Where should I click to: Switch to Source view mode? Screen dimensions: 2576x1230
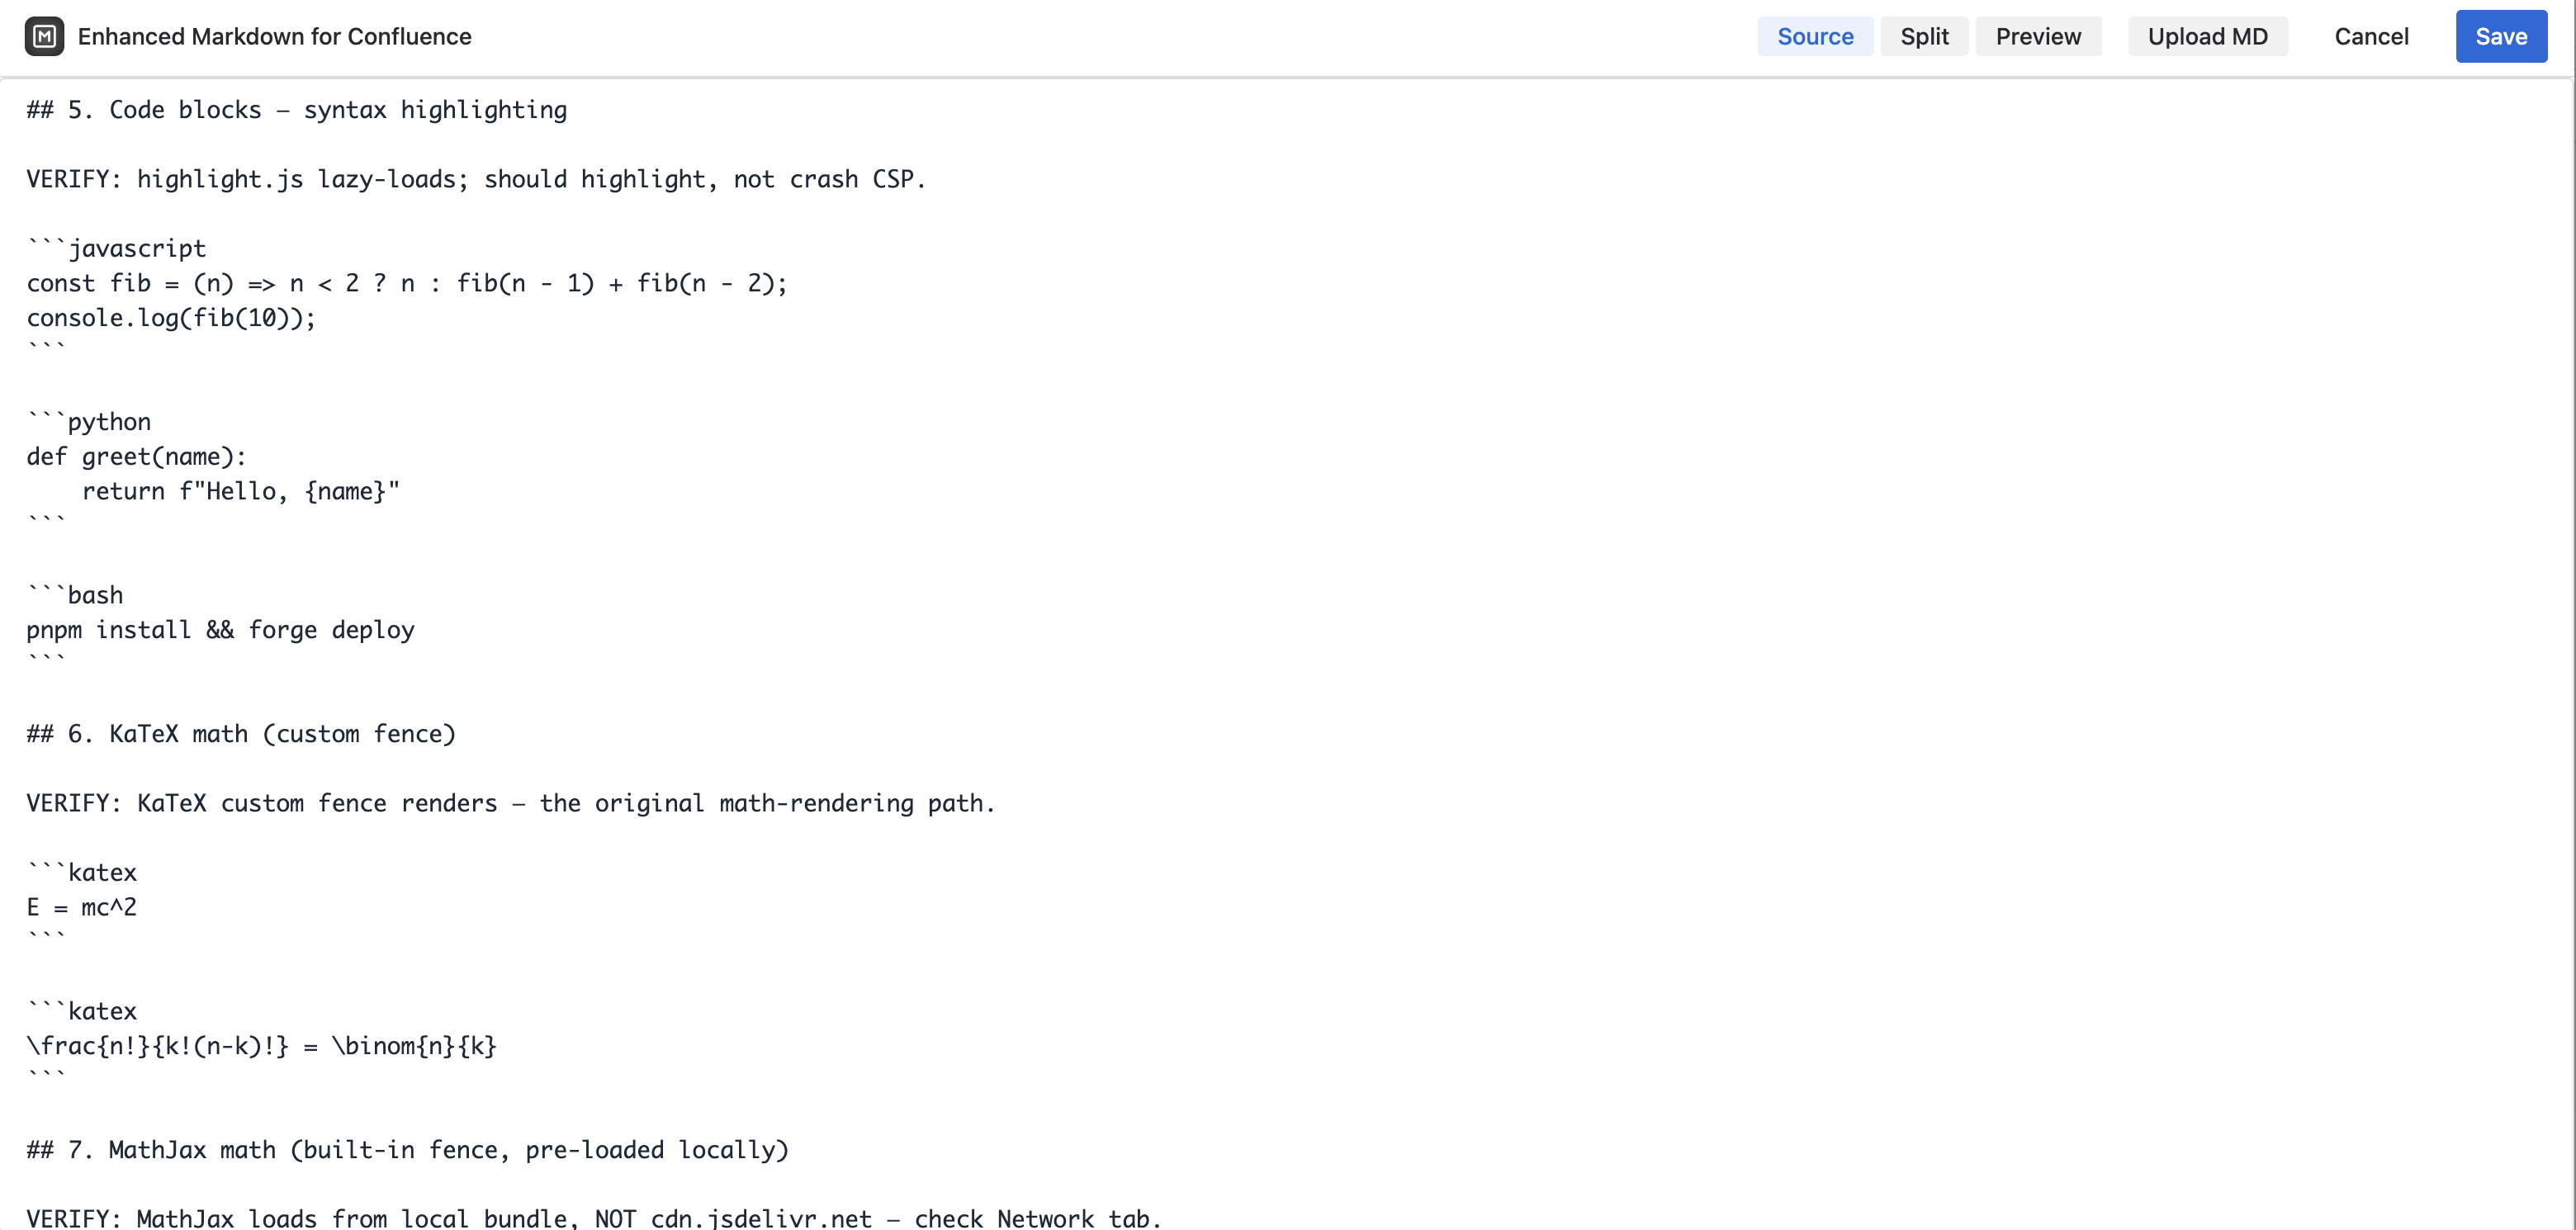click(x=1815, y=36)
